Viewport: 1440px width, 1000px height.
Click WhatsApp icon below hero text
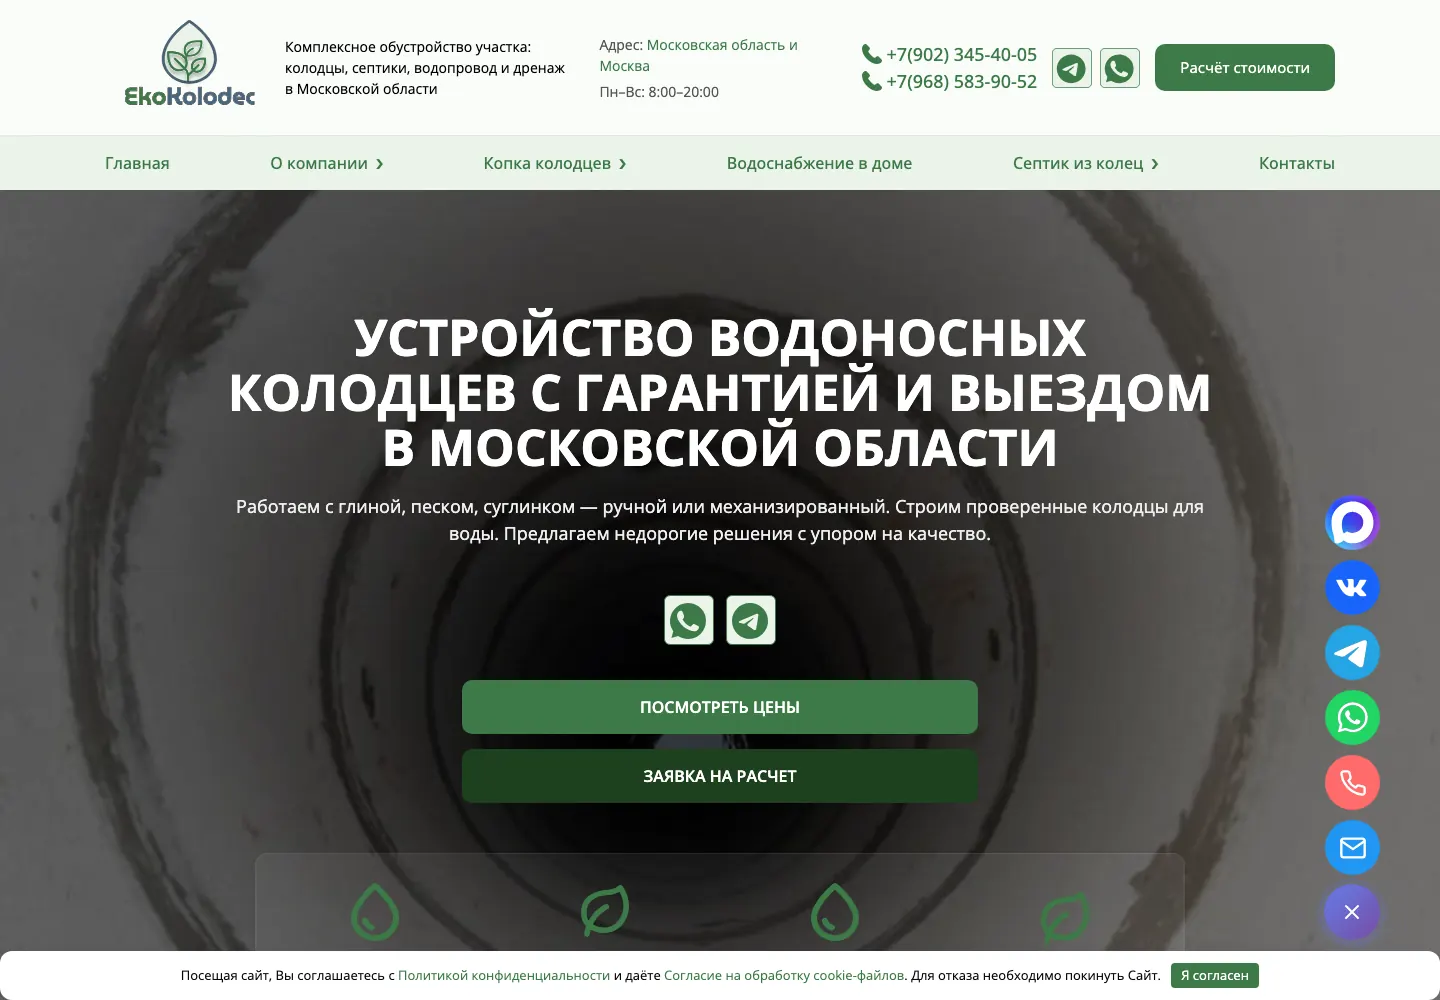[689, 620]
